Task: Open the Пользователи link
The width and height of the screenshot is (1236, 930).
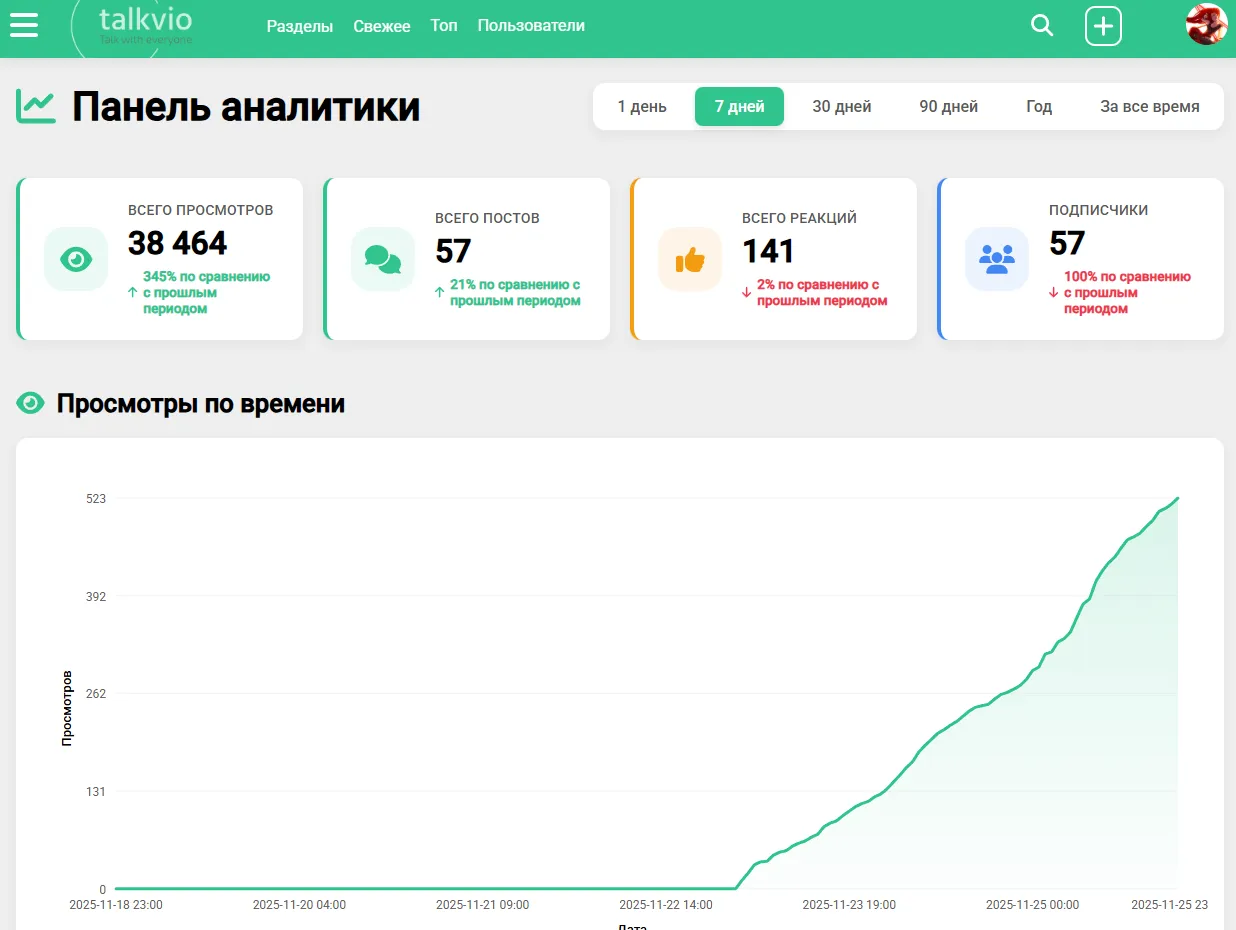Action: (x=531, y=25)
